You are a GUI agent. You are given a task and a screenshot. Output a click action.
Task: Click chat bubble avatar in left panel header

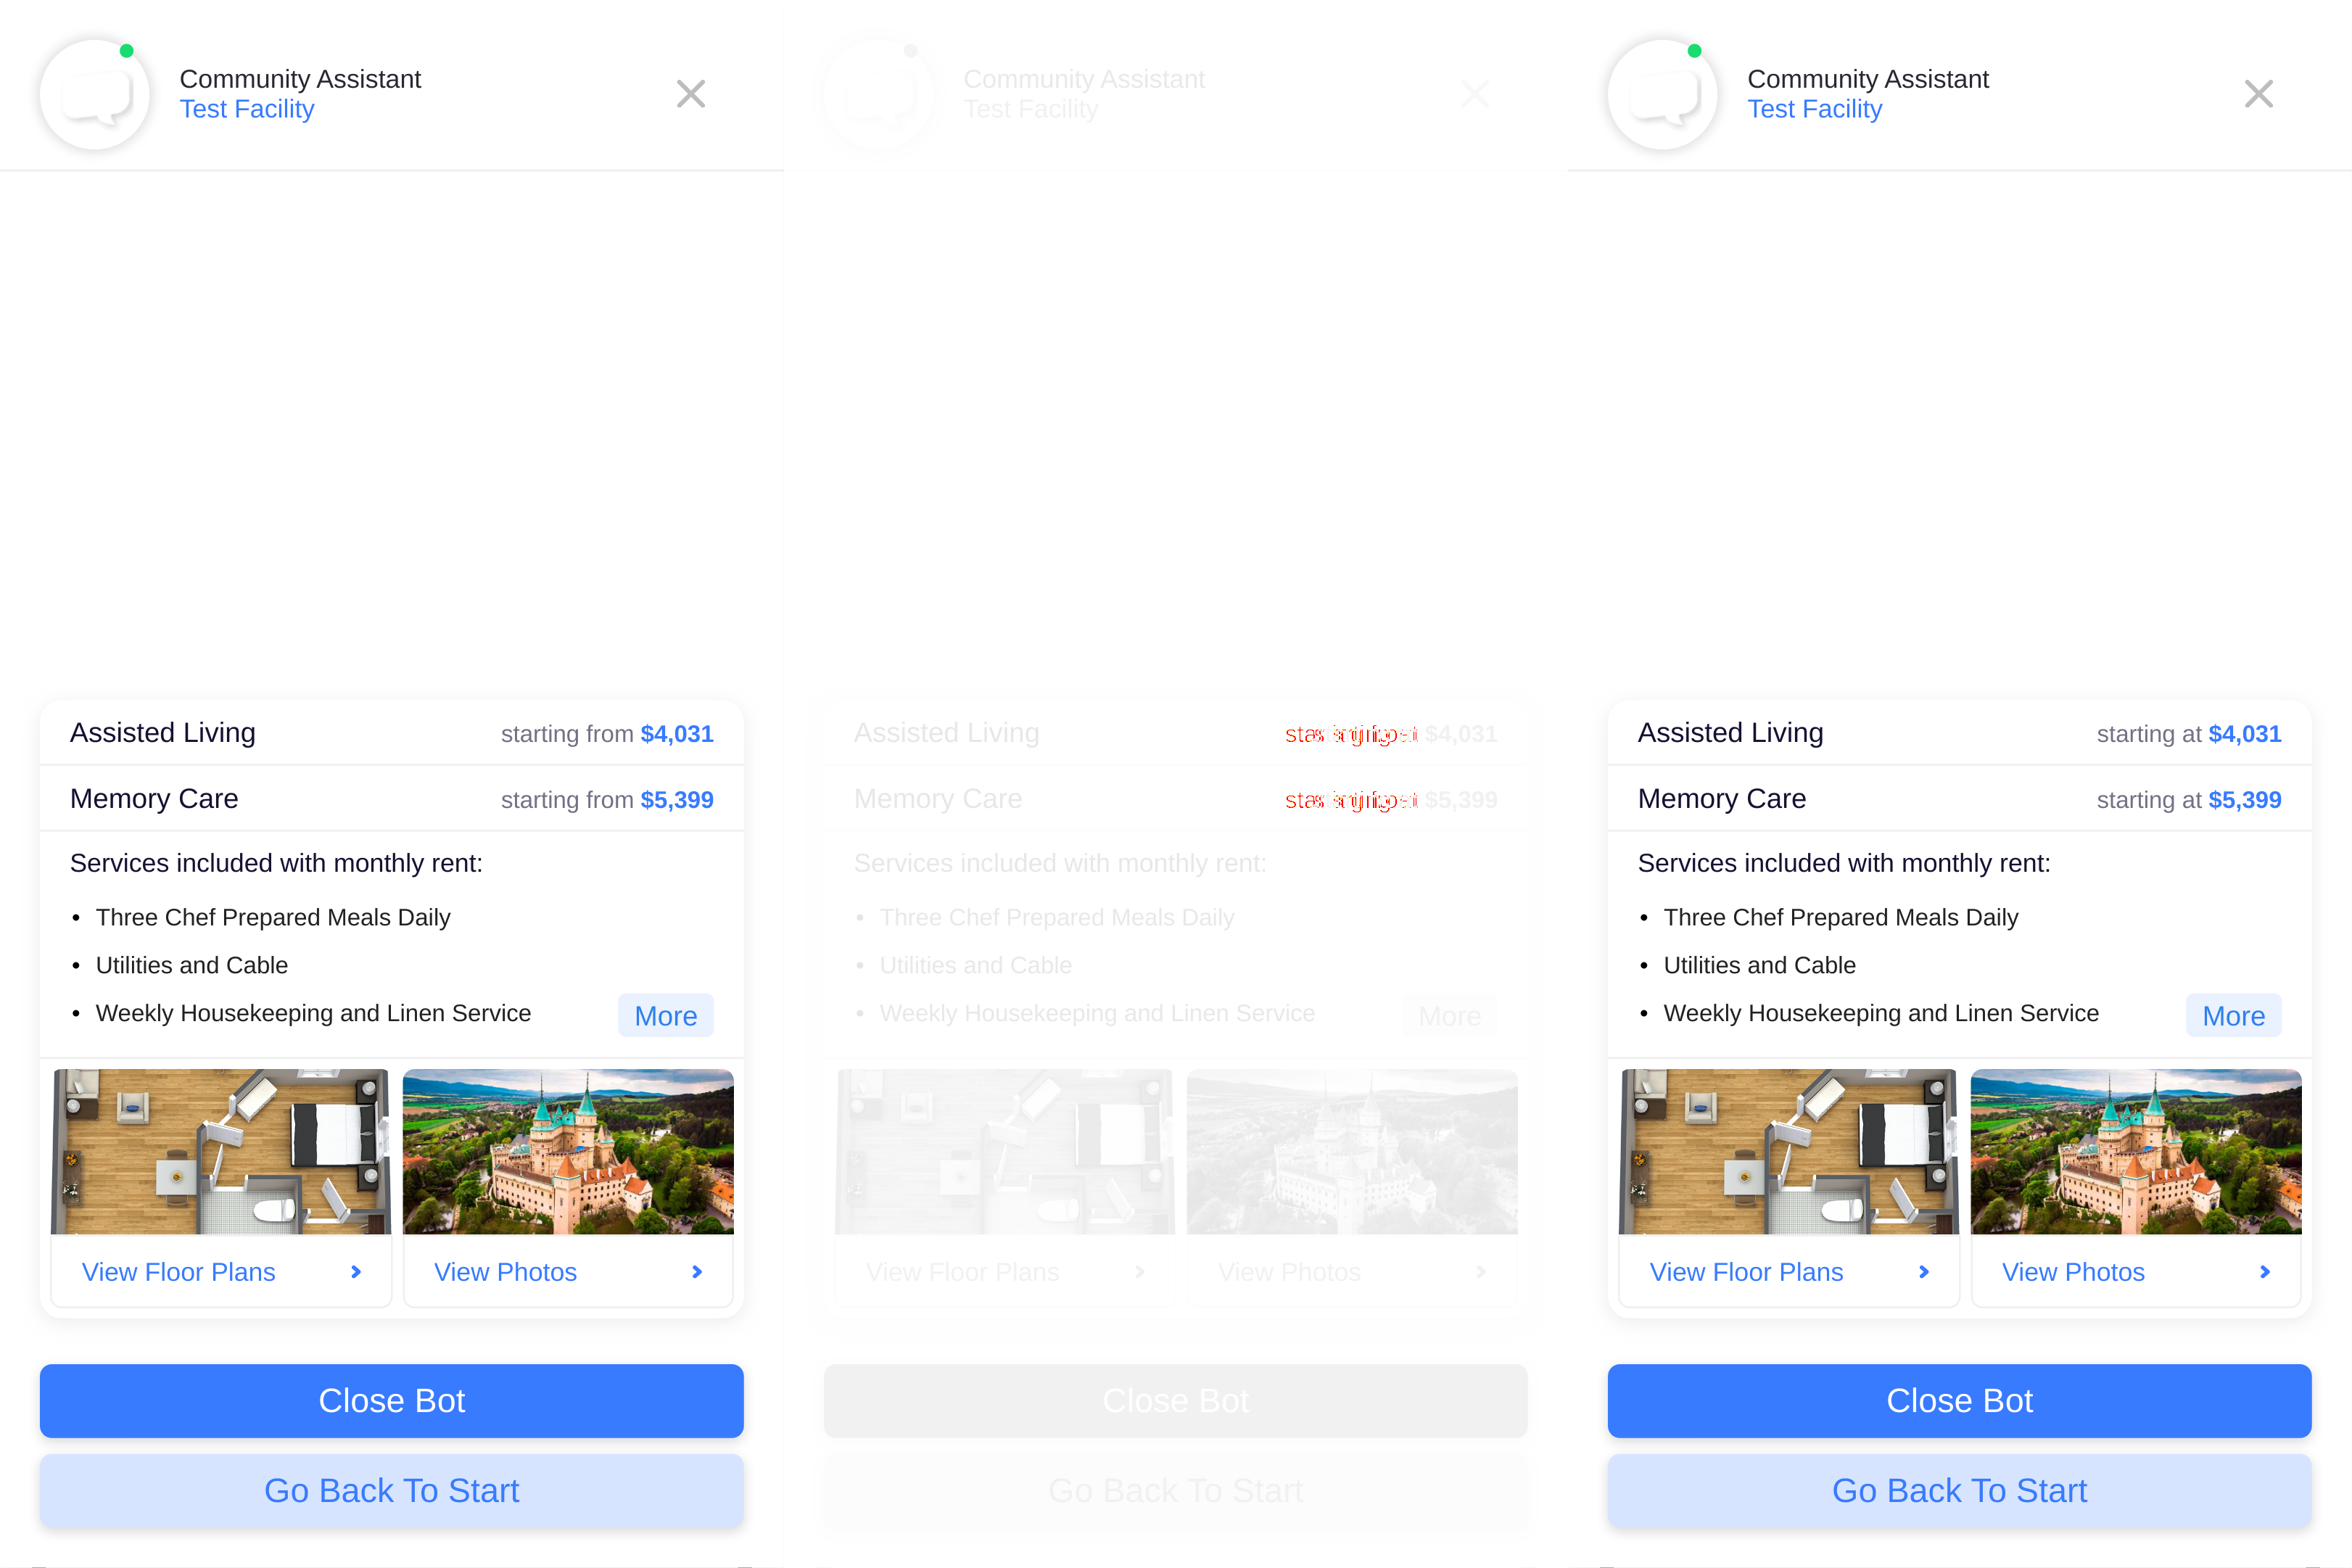95,95
